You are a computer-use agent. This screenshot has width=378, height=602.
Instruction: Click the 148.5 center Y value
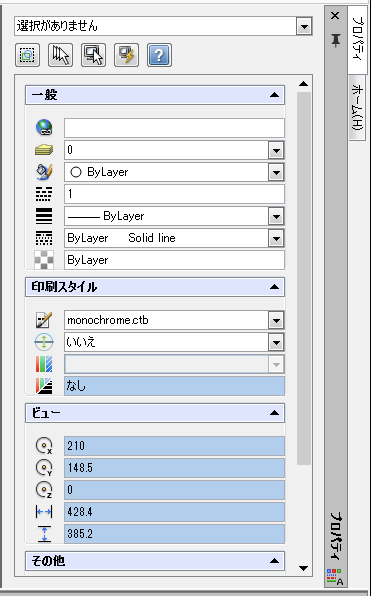[174, 468]
